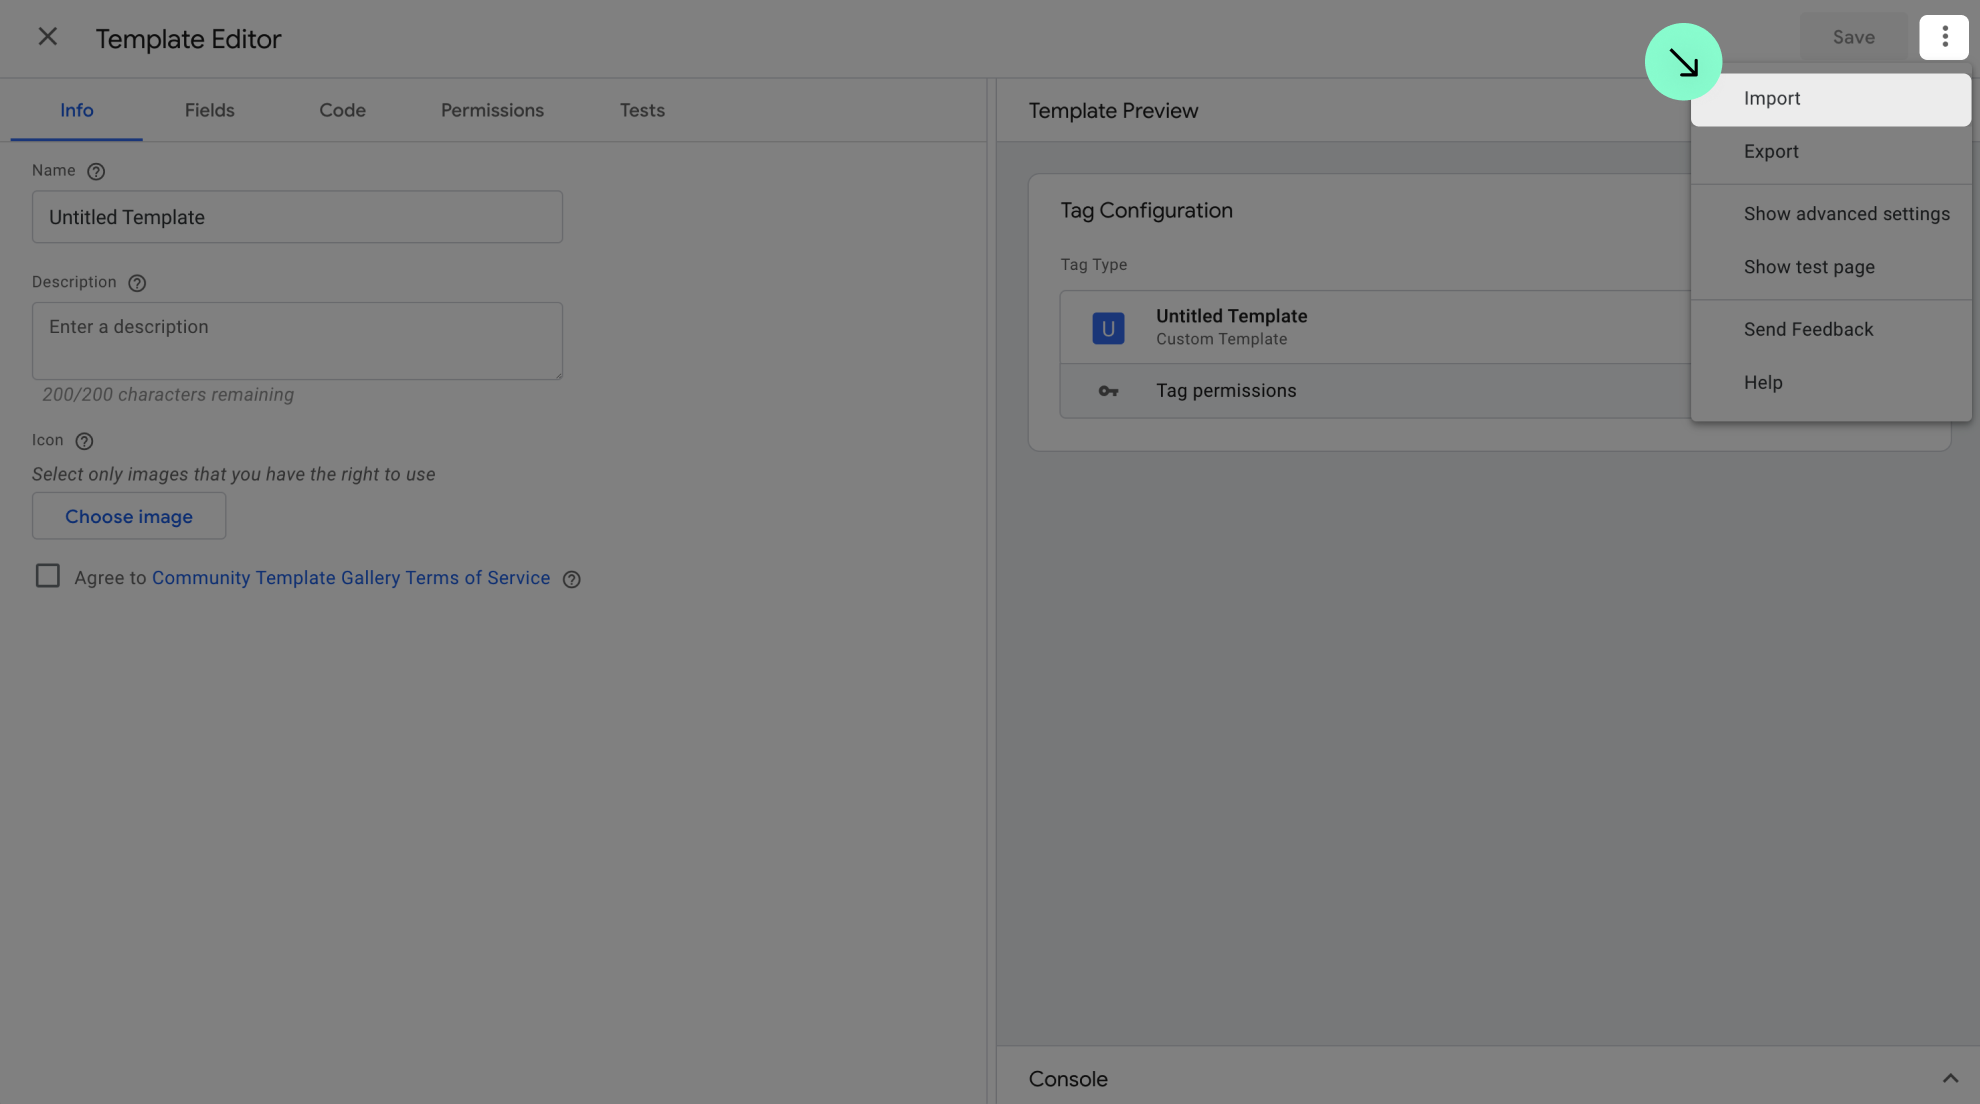Viewport: 1980px width, 1104px height.
Task: Open the three-dot more options menu
Action: [x=1944, y=37]
